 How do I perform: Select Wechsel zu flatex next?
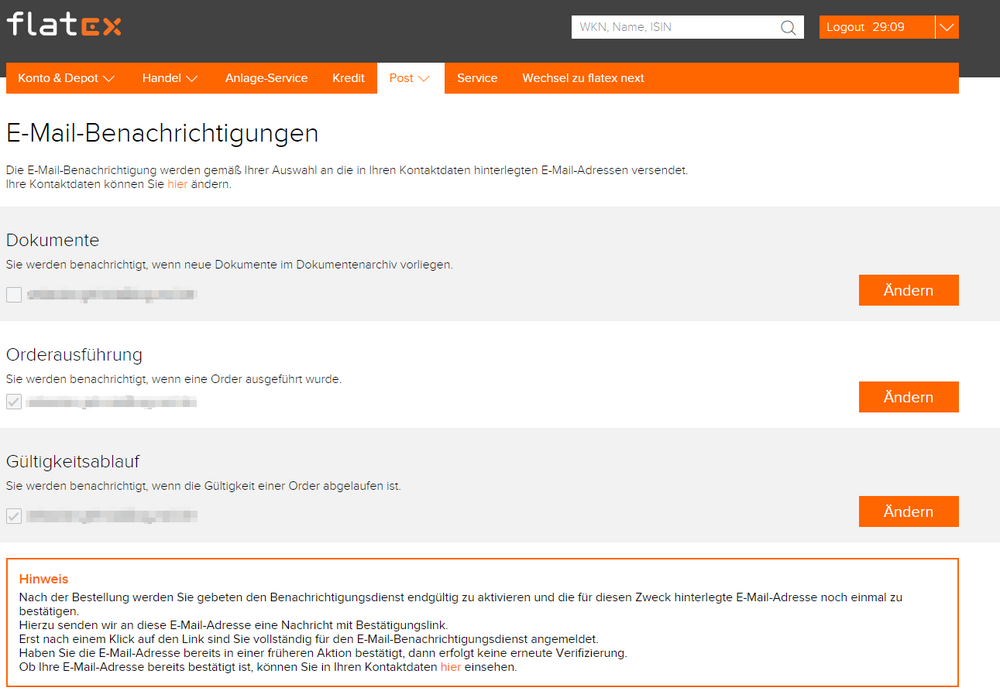tap(583, 78)
